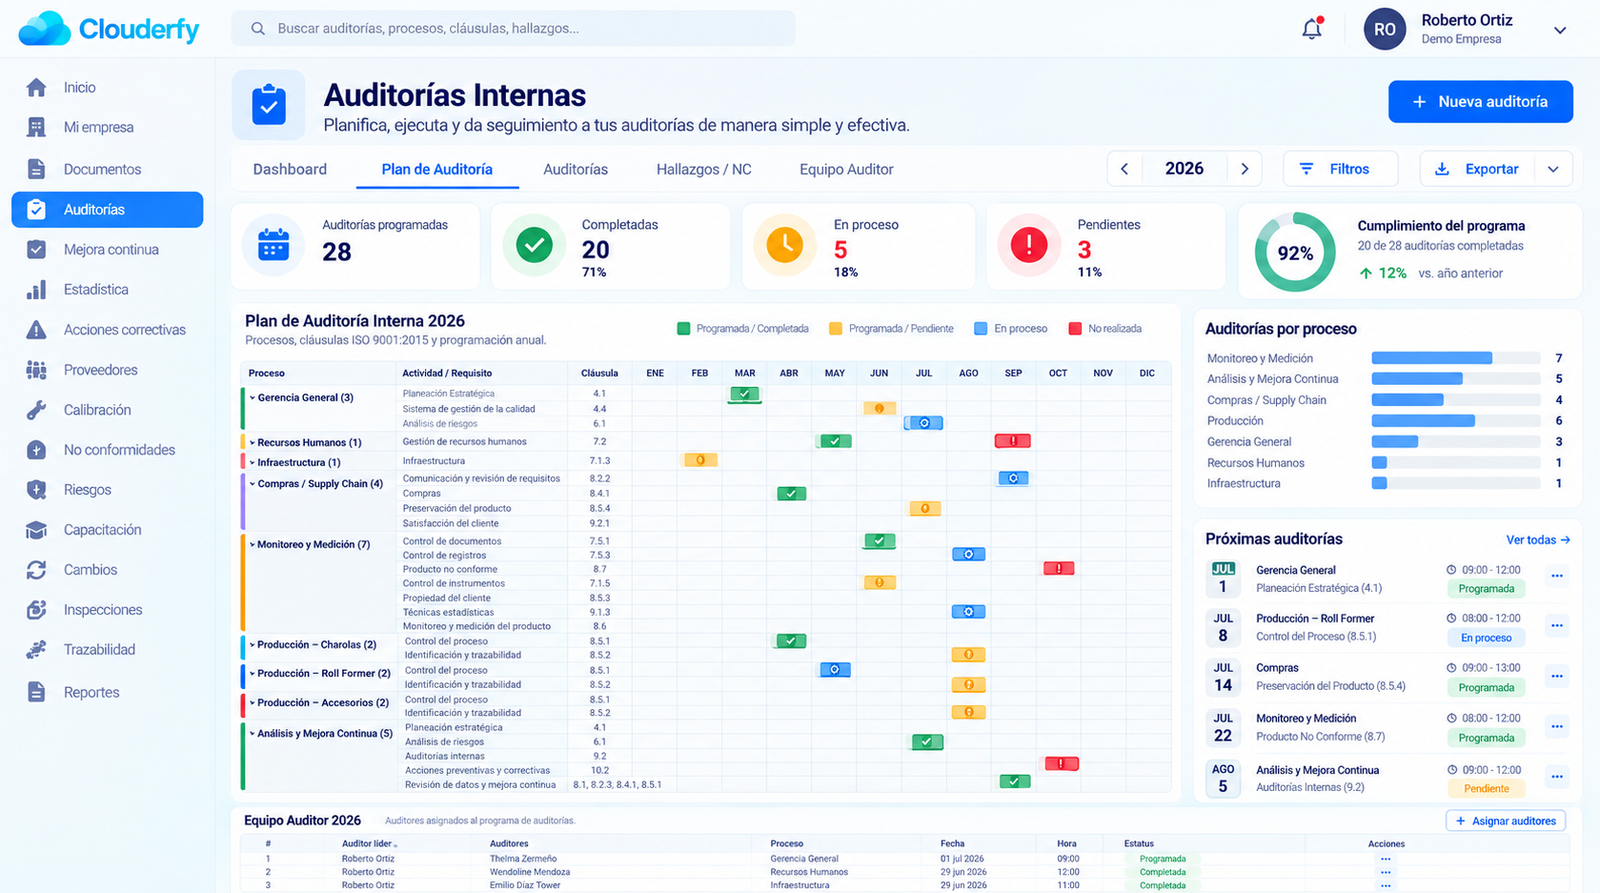Image resolution: width=1600 pixels, height=893 pixels.
Task: Open the Auditorías tab
Action: tap(575, 169)
